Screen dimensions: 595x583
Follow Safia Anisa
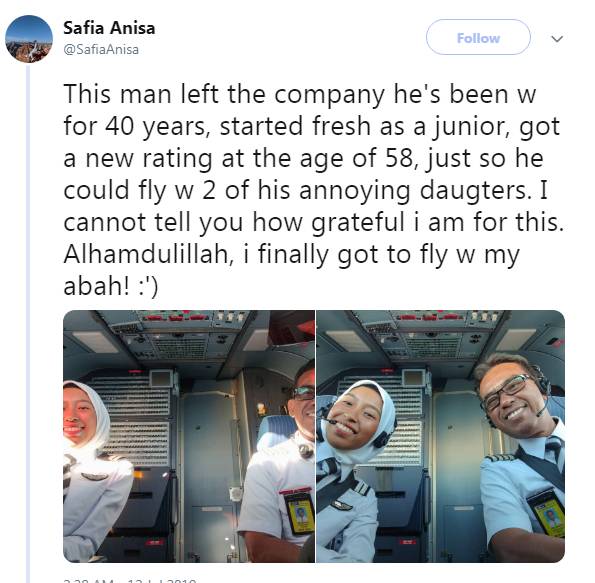[478, 37]
